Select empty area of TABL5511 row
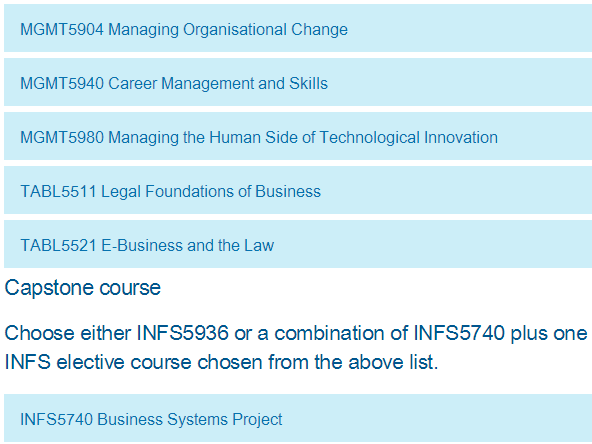The height and width of the screenshot is (444, 592). [455, 190]
